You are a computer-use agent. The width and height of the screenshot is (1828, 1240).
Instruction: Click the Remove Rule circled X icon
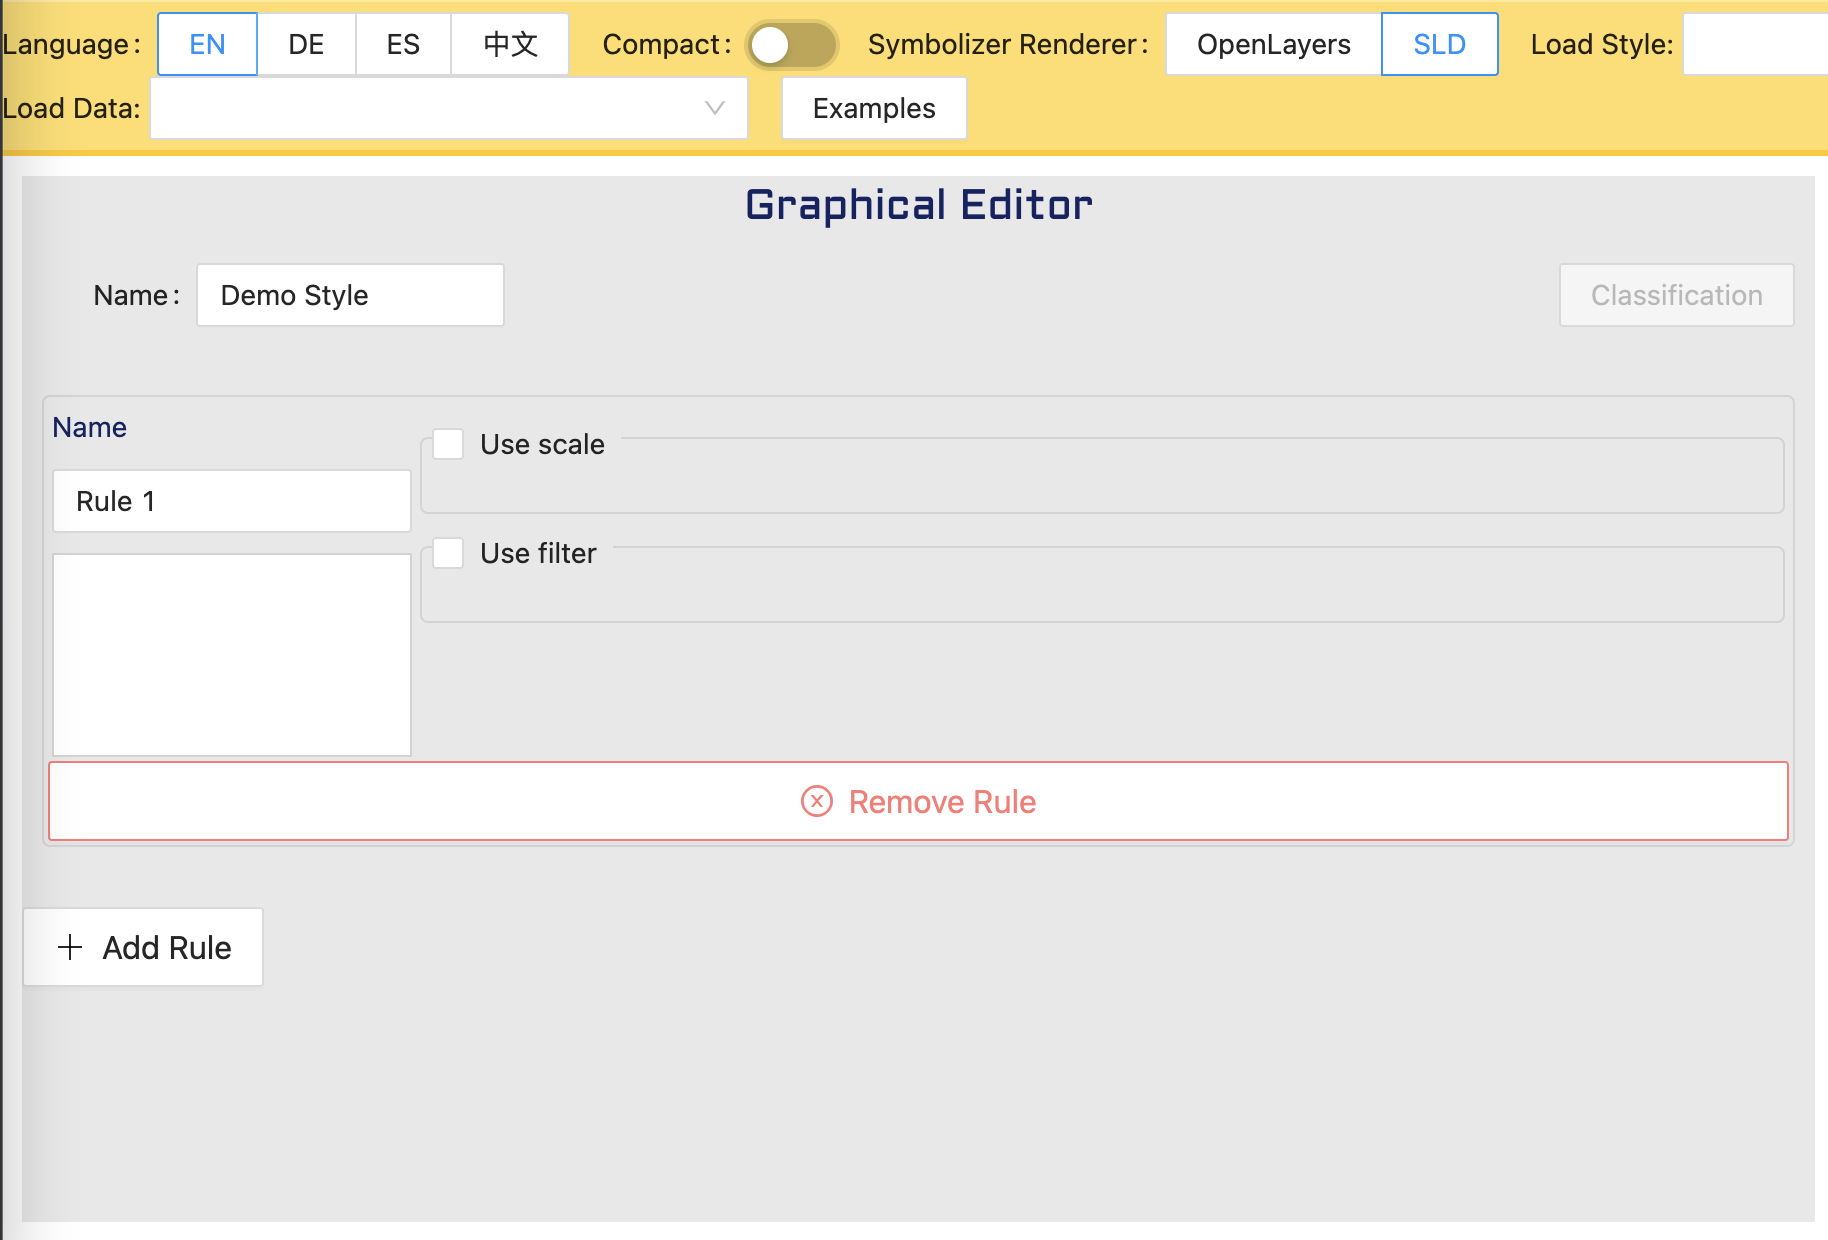[x=817, y=801]
